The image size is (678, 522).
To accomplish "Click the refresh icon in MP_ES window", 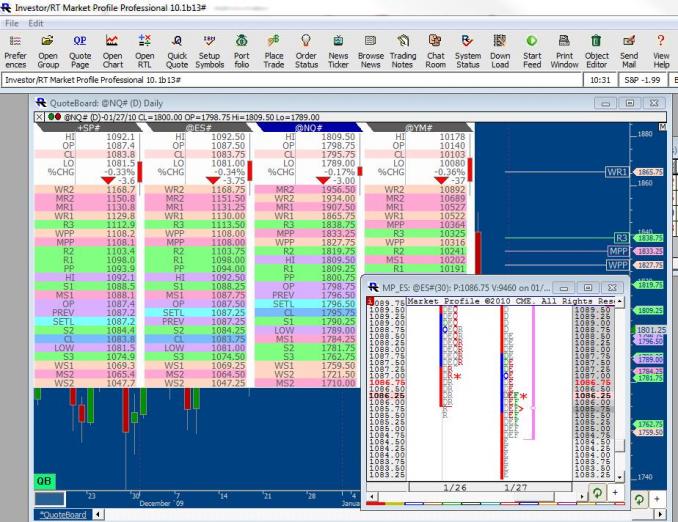I will coord(597,493).
